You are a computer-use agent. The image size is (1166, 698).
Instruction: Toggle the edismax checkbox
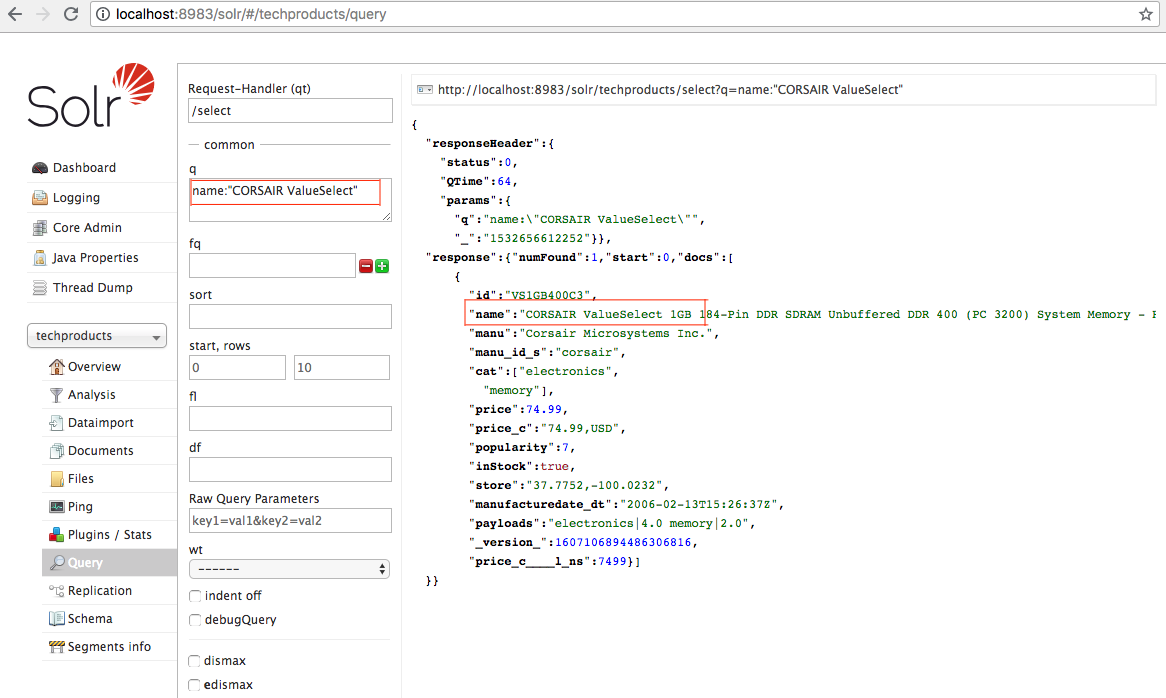194,685
